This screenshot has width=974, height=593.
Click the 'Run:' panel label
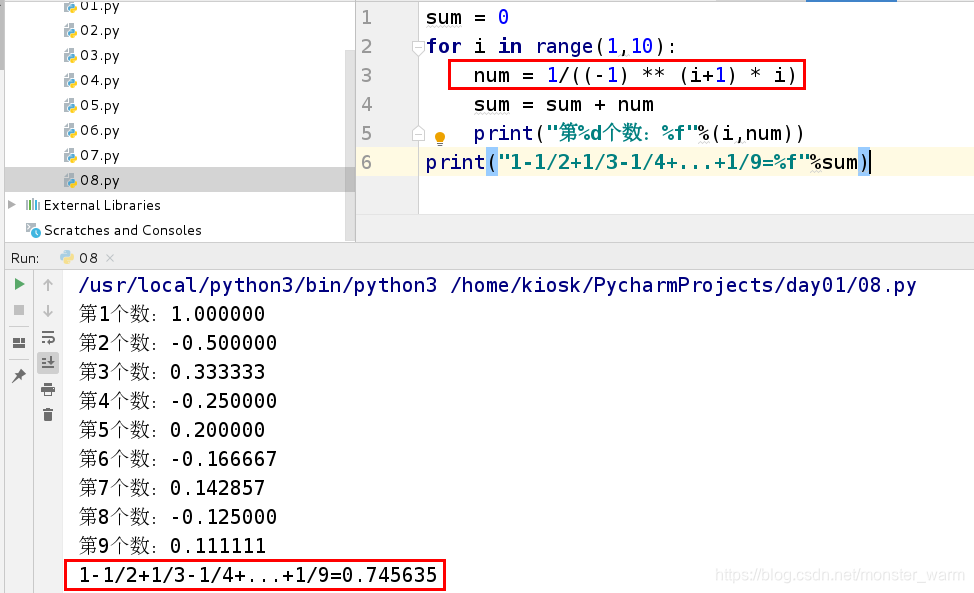[25, 258]
